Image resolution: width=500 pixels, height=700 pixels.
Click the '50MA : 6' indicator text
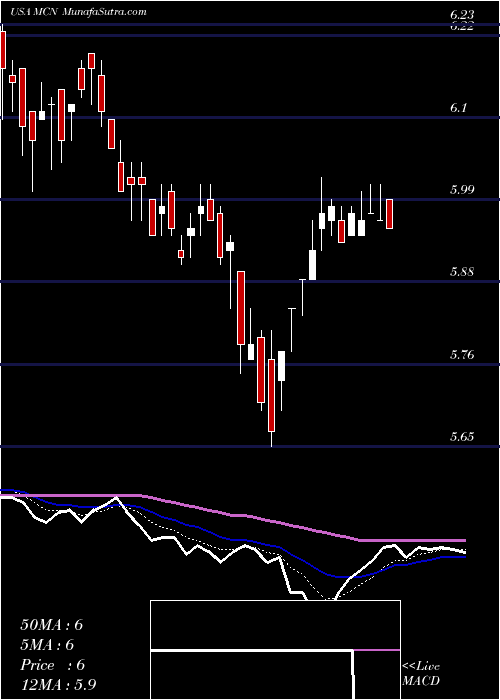click(51, 625)
